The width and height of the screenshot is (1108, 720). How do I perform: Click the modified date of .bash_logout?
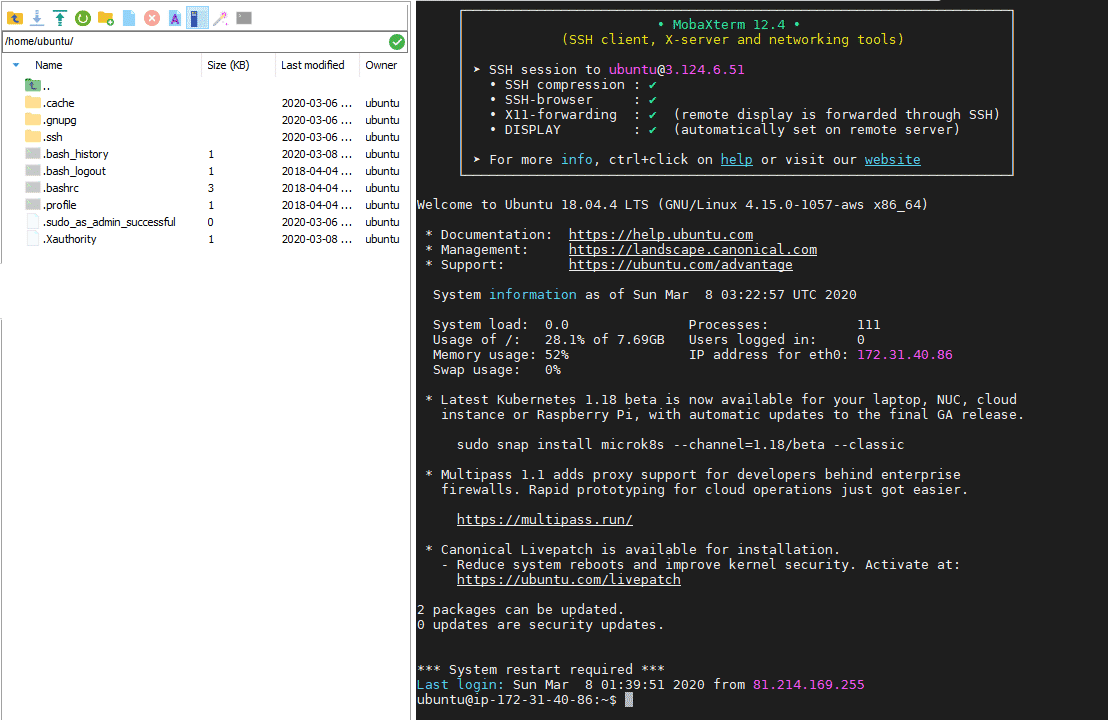(x=317, y=171)
